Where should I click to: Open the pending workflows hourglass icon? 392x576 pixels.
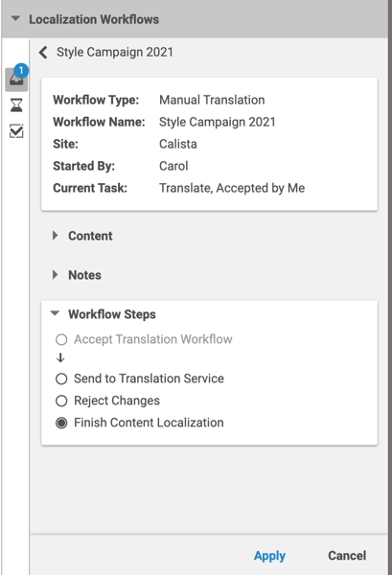(16, 105)
